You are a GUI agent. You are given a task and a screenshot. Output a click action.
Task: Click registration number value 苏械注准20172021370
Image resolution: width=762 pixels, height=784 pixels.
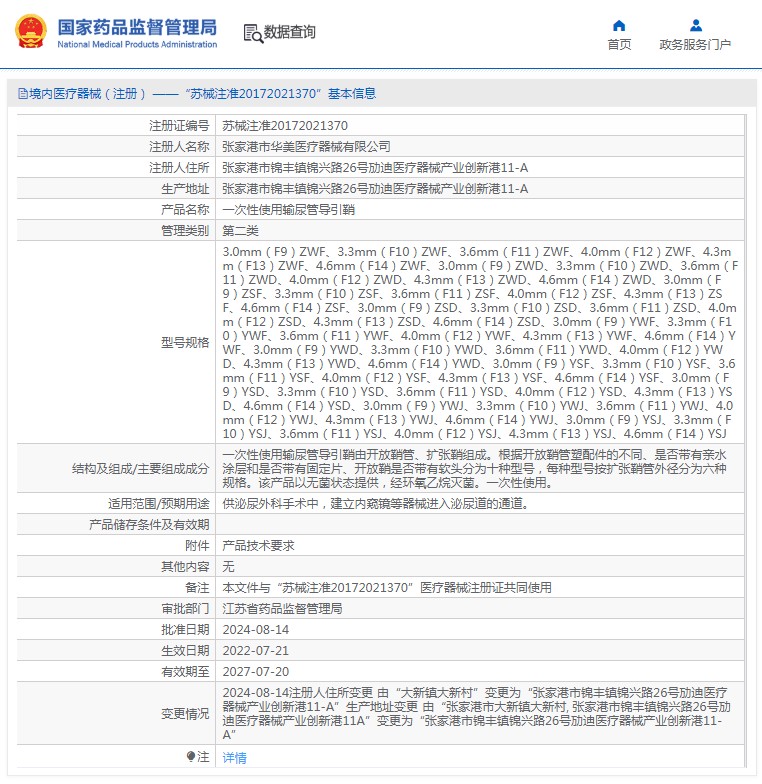coord(285,126)
